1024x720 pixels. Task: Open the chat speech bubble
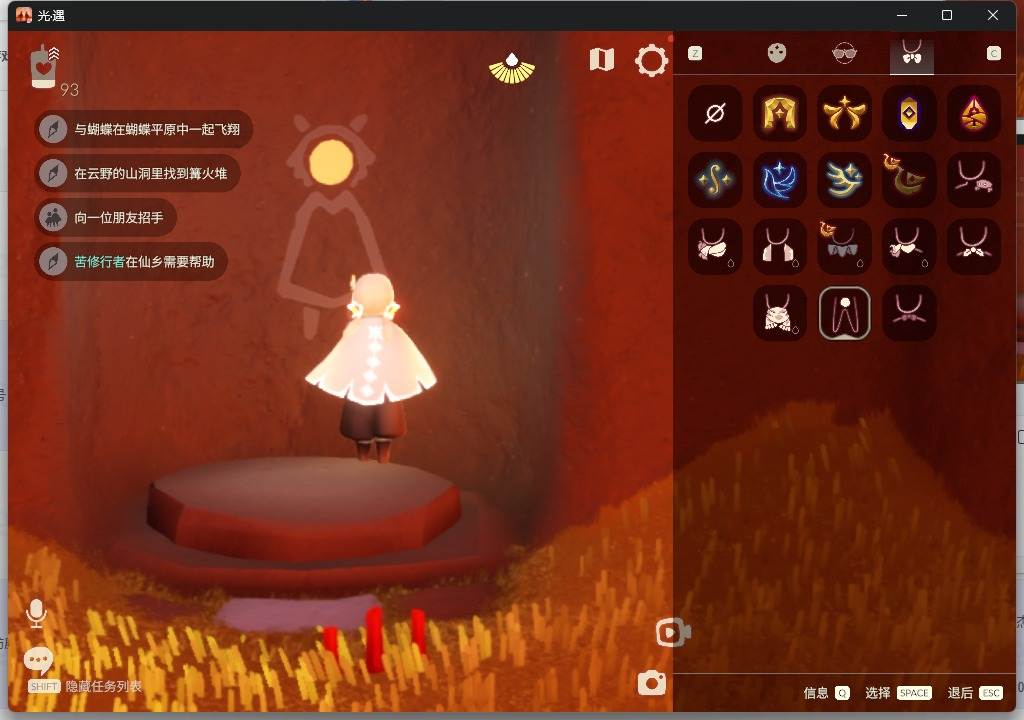38,661
